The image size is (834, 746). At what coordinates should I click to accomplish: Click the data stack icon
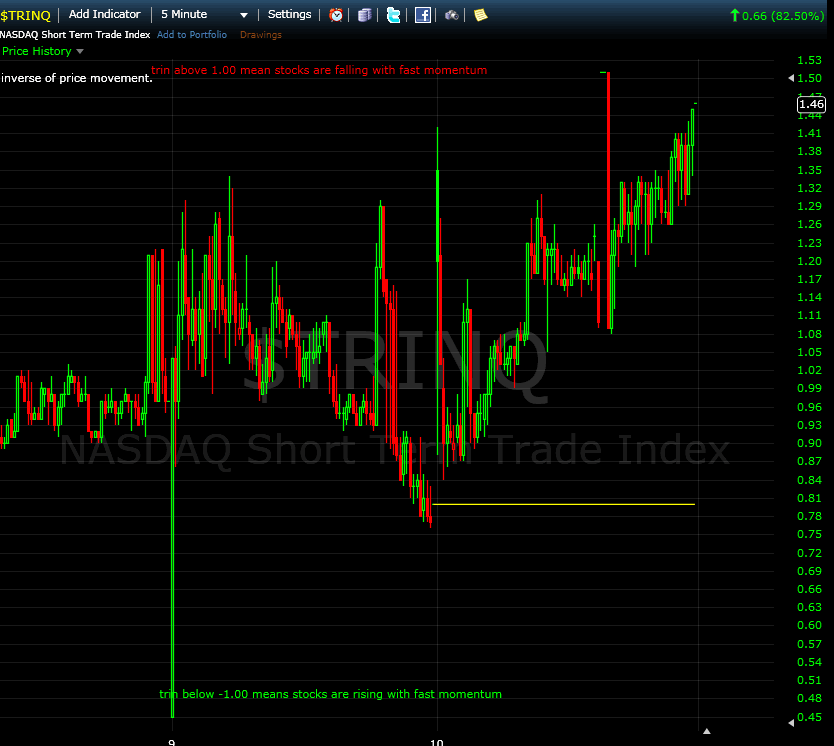(364, 15)
